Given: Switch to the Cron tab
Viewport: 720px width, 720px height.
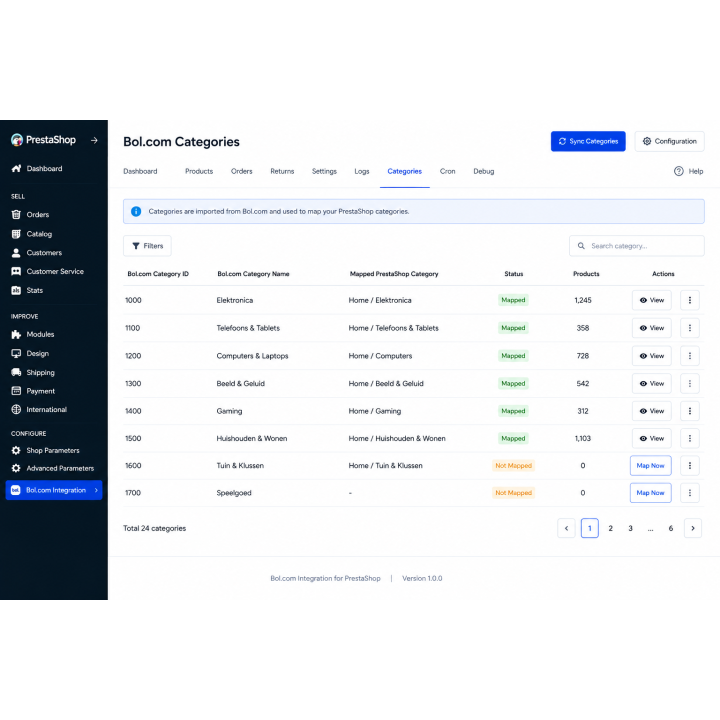Looking at the screenshot, I should click(448, 171).
